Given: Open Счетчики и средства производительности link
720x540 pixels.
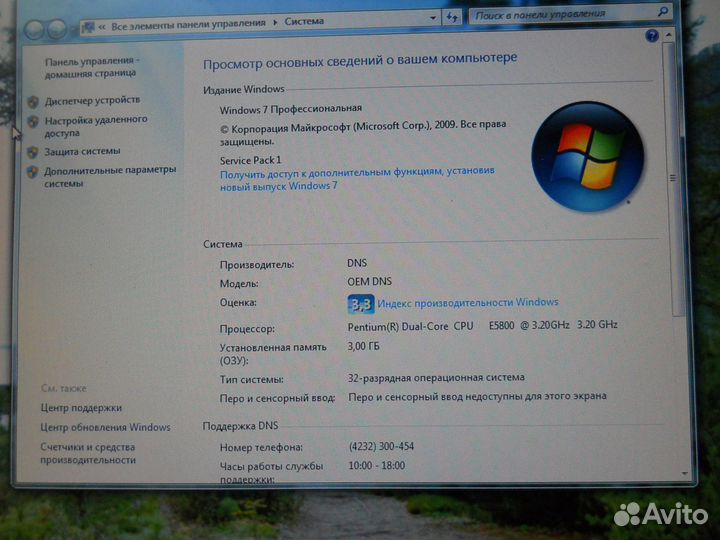Looking at the screenshot, I should point(88,453).
